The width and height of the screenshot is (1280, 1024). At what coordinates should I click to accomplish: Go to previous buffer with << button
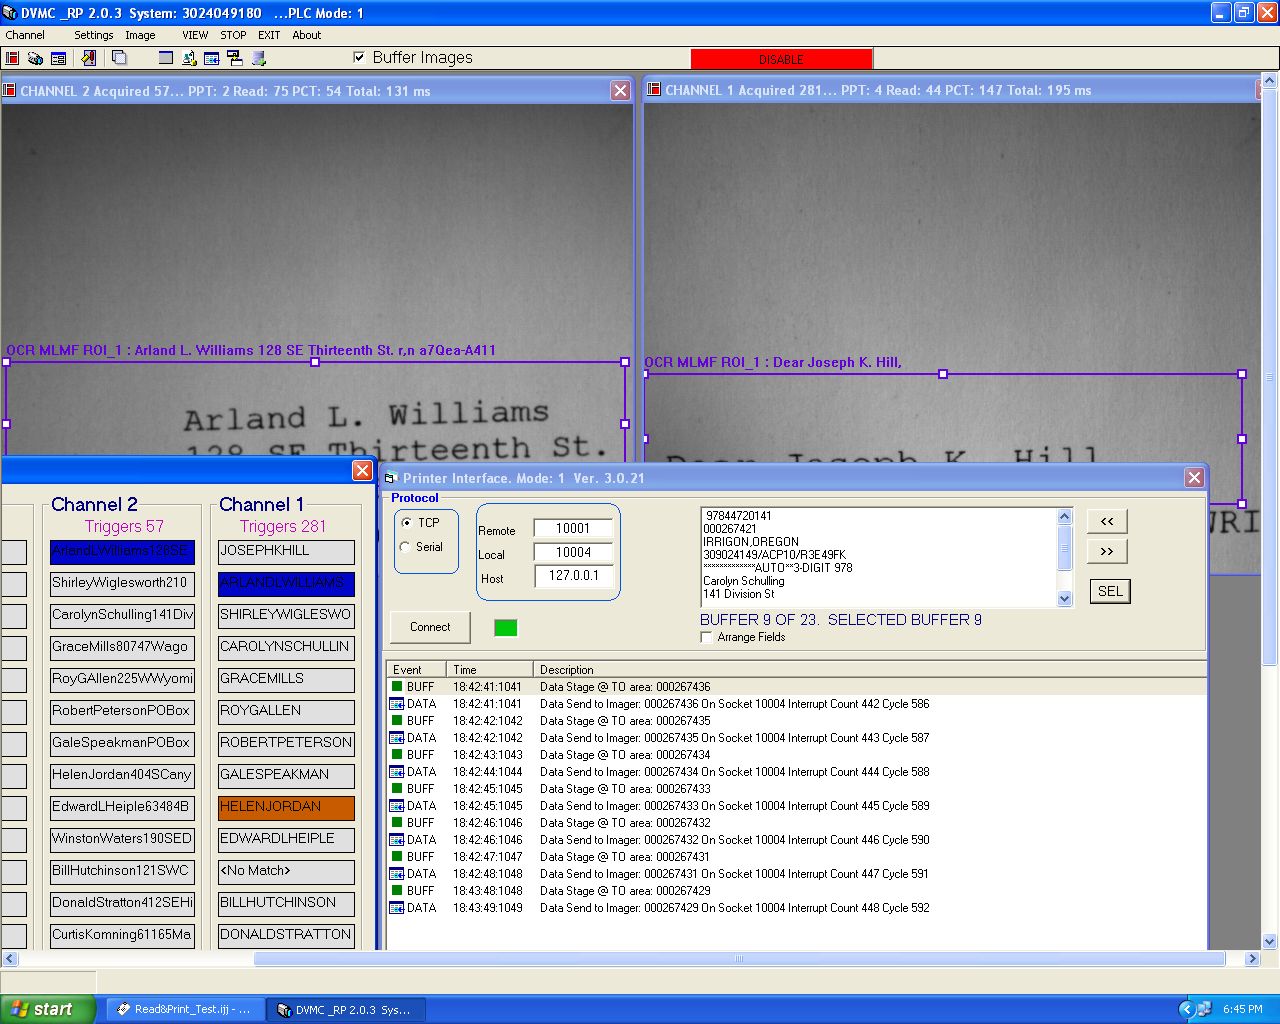point(1107,521)
